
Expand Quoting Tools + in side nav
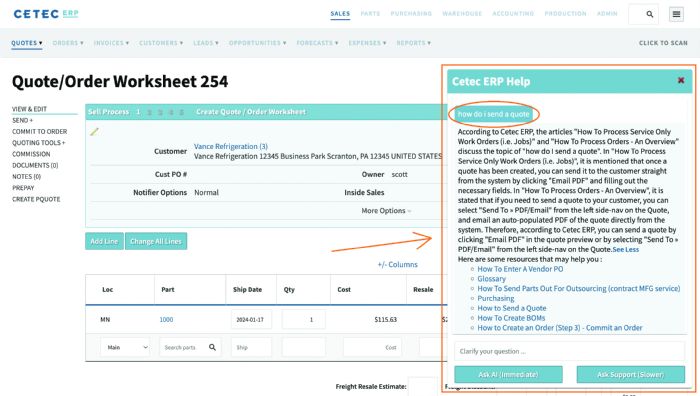coord(39,142)
